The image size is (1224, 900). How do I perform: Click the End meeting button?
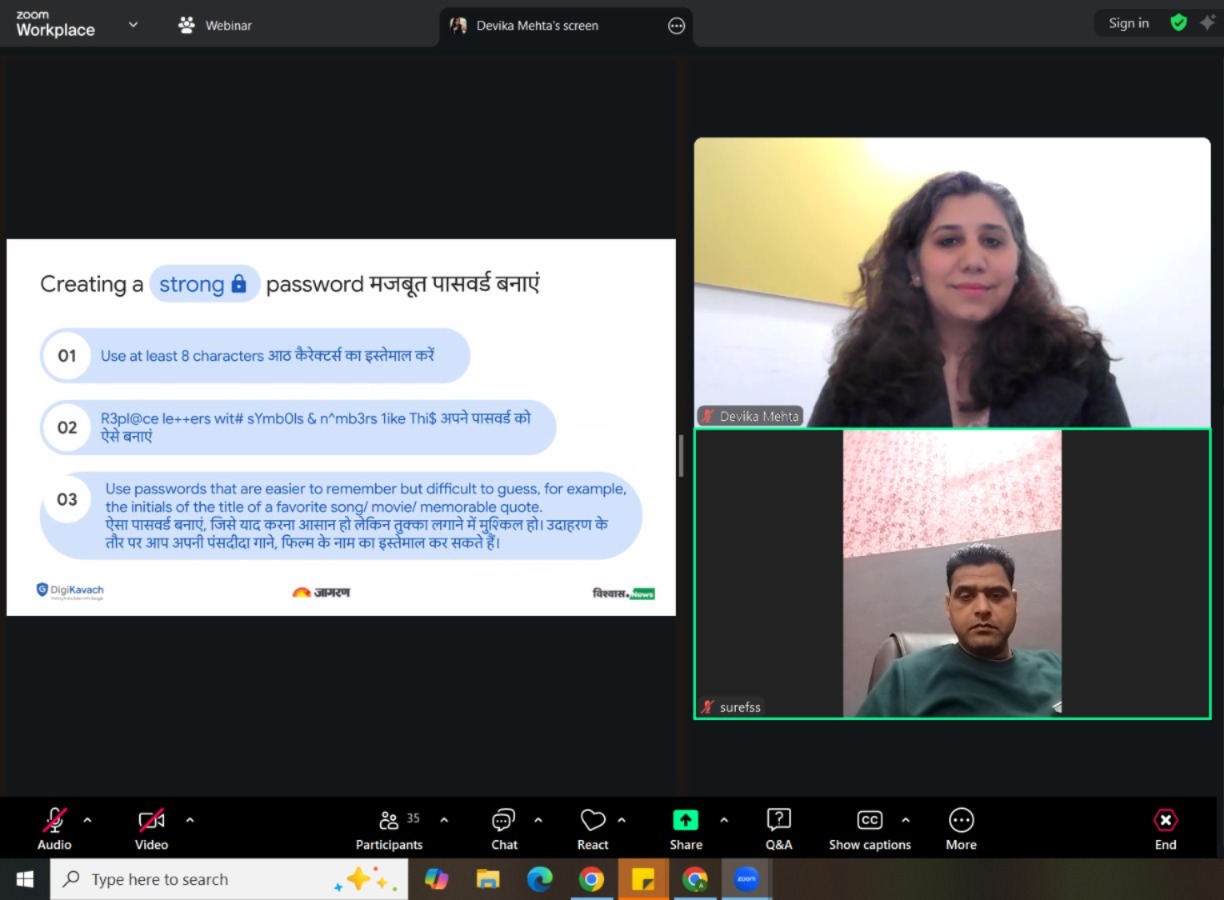(x=1165, y=830)
